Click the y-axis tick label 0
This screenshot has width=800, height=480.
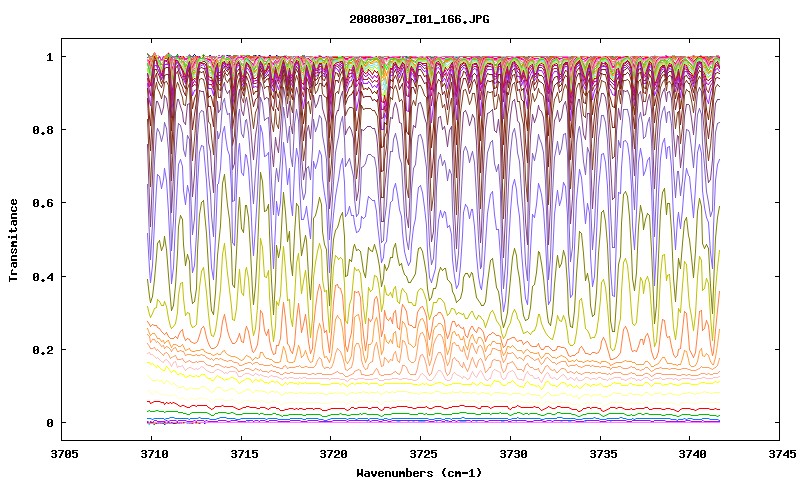click(49, 423)
